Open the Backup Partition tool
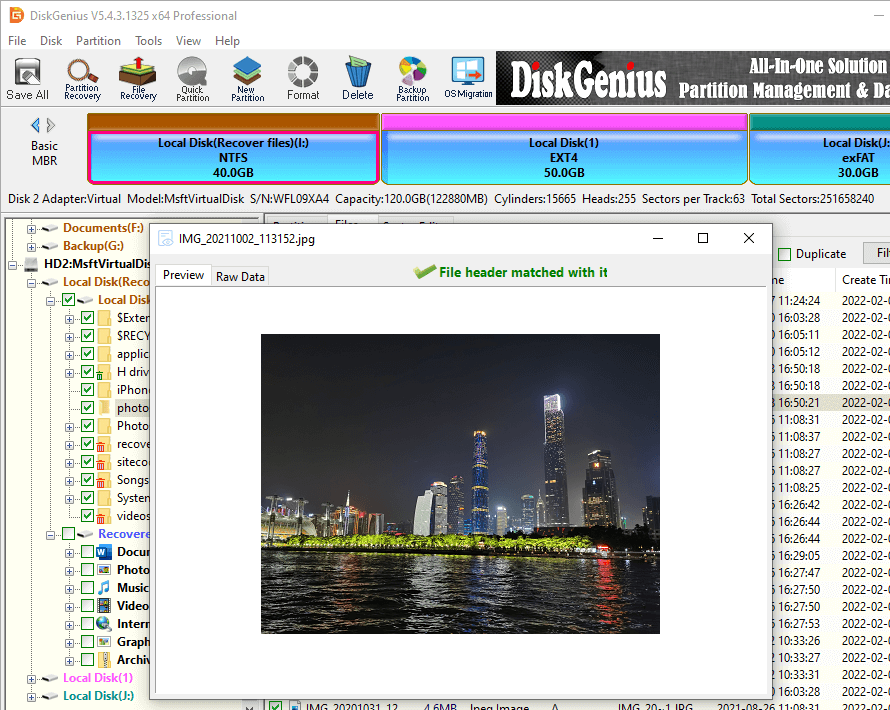The height and width of the screenshot is (710, 890). (x=412, y=78)
